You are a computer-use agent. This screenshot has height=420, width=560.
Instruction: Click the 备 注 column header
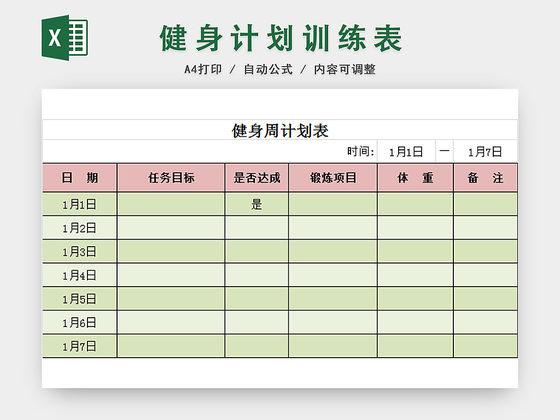click(x=485, y=178)
